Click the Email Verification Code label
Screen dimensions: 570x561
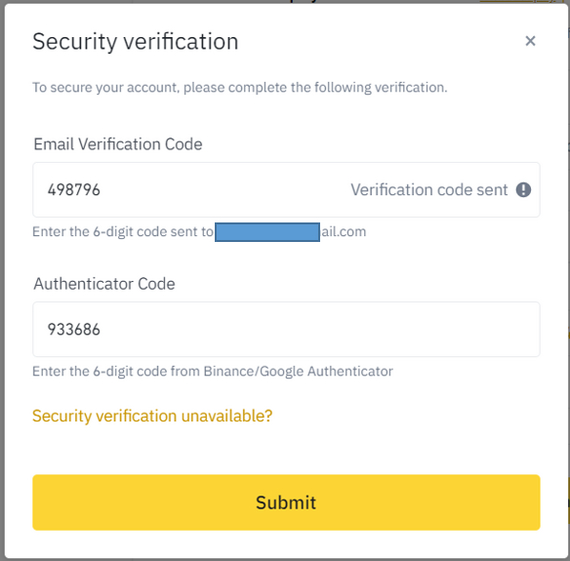pos(118,144)
